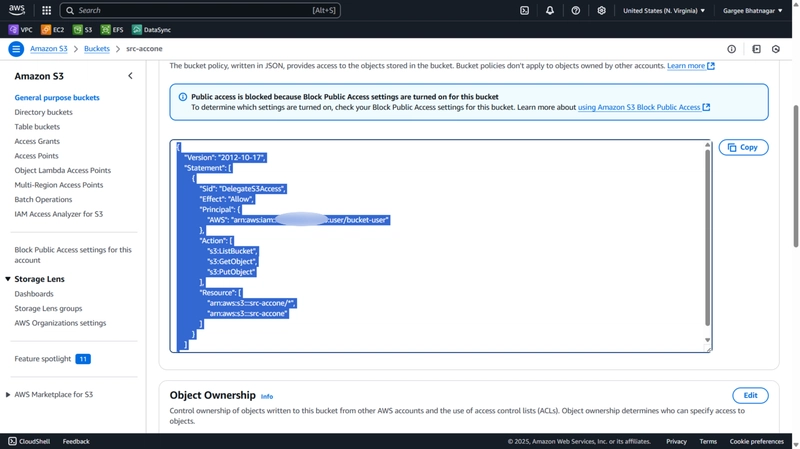Go to the Buckets breadcrumb link

coord(96,48)
